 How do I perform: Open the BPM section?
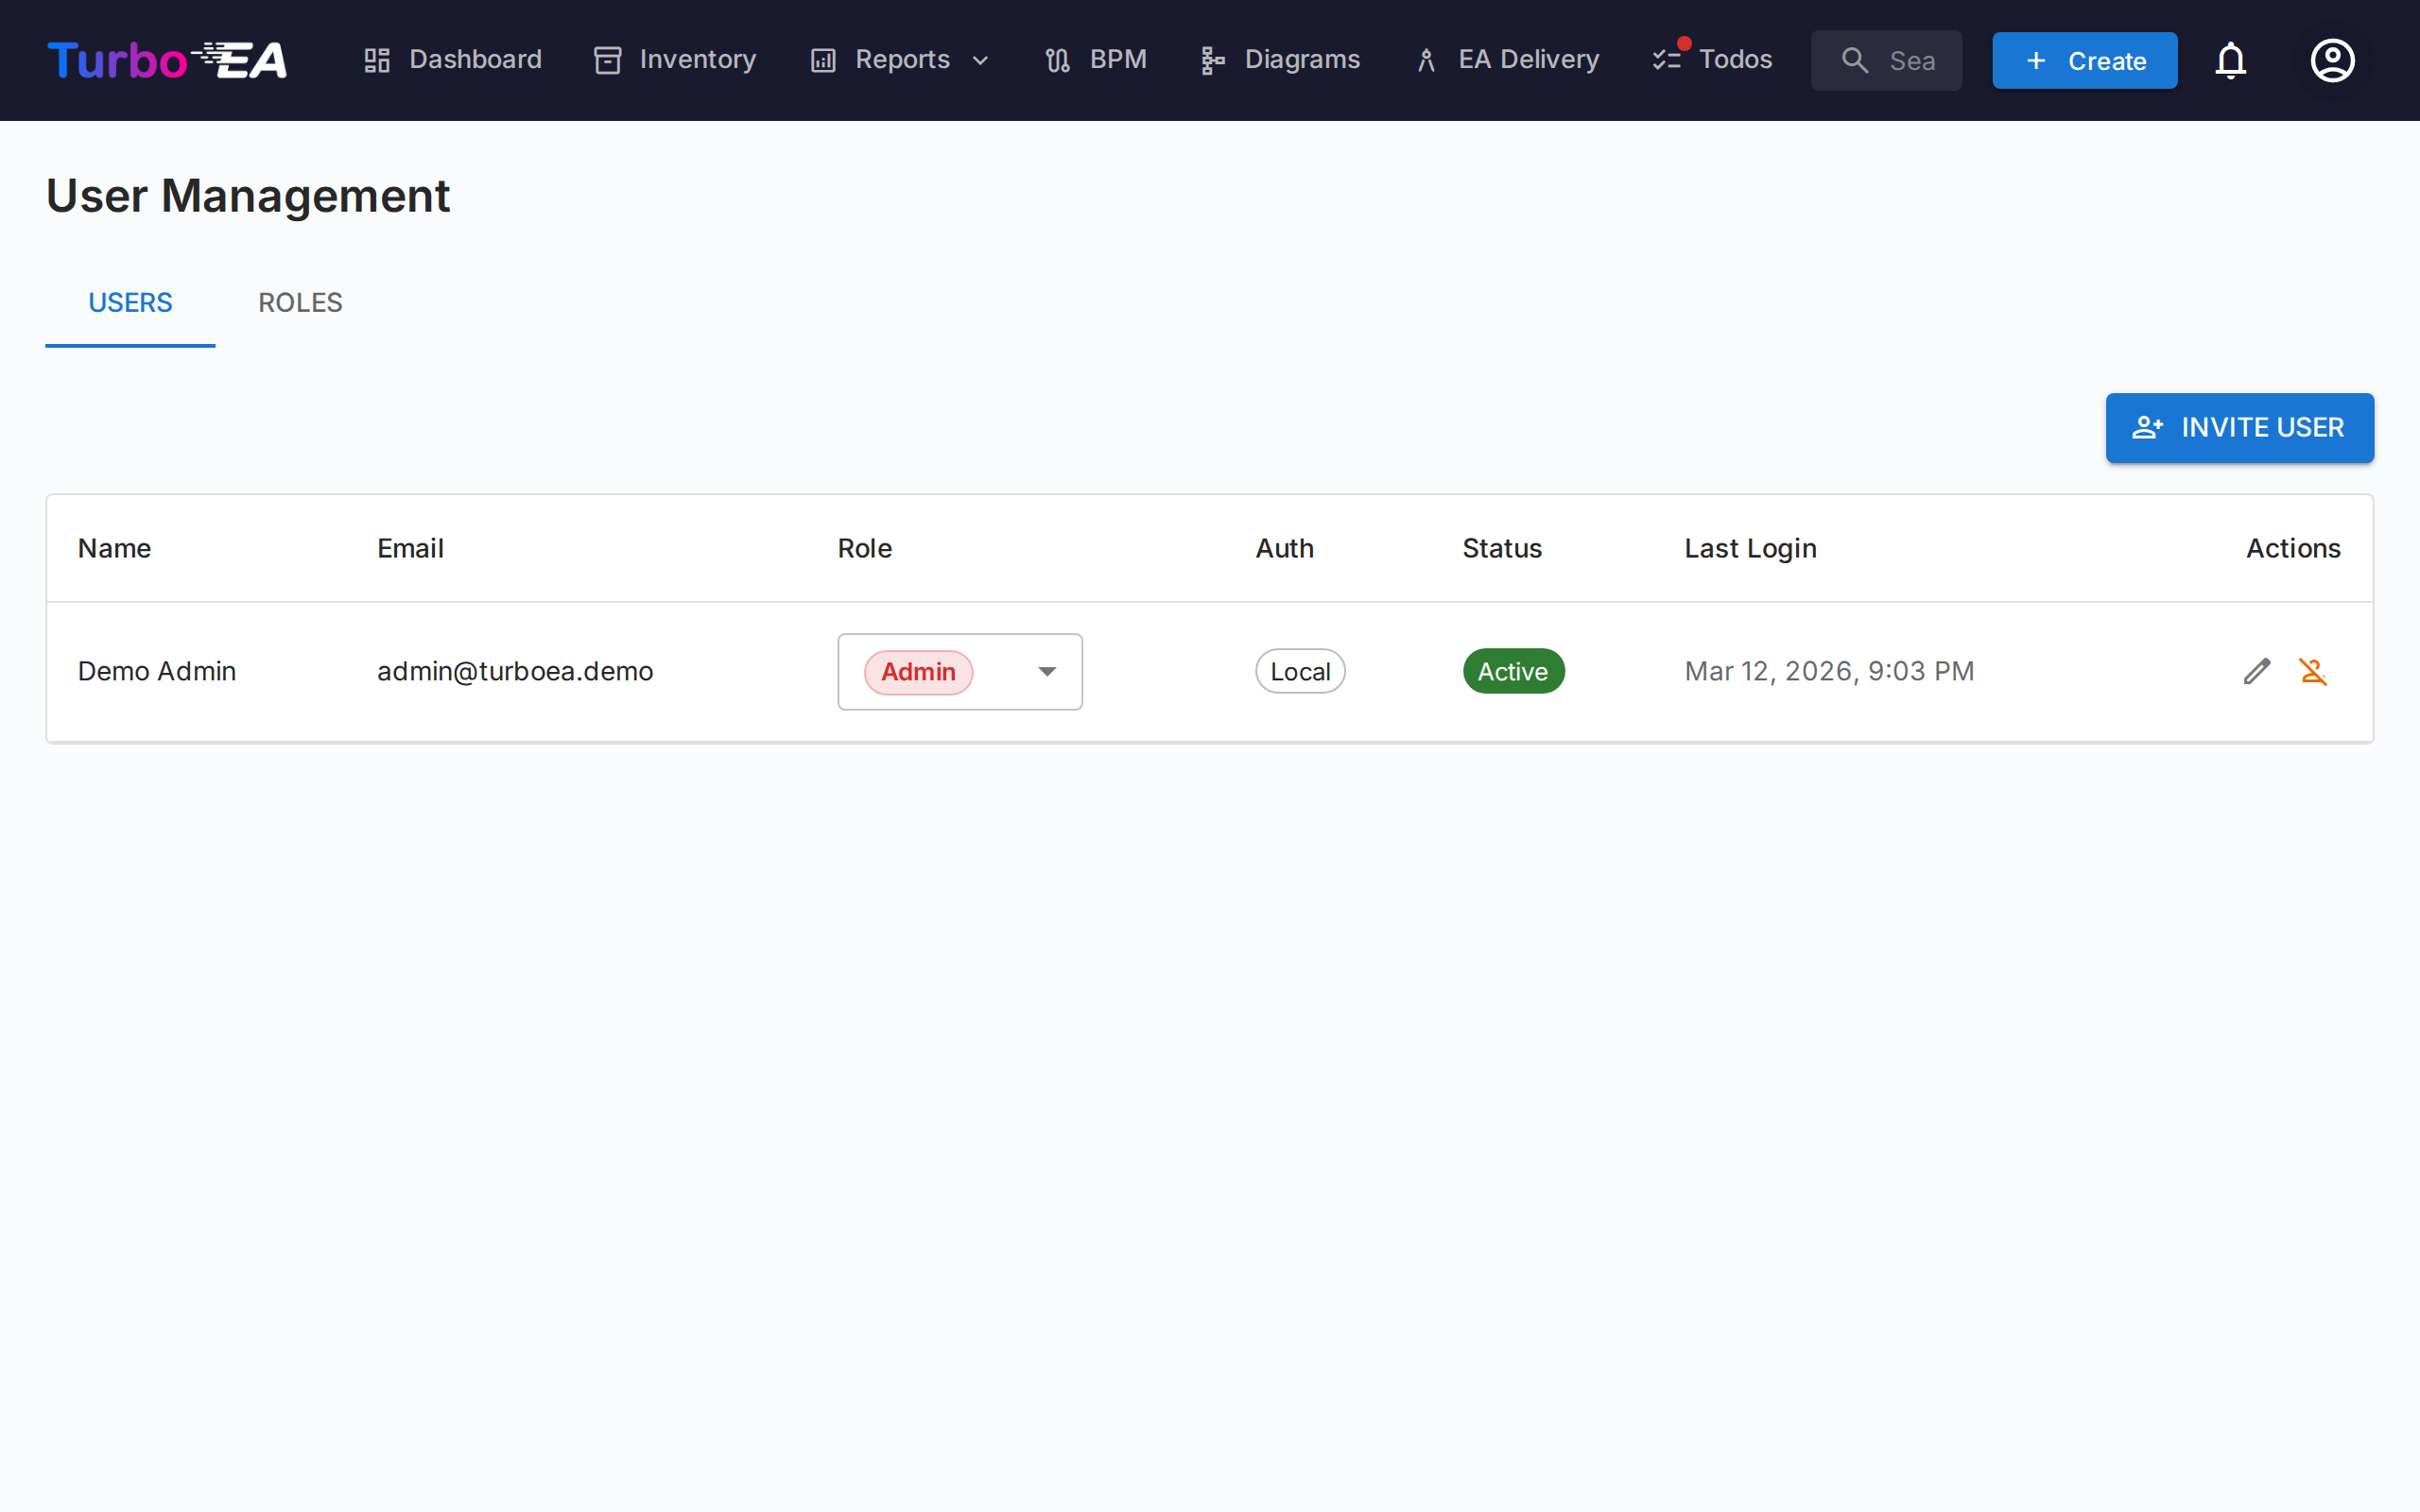[1095, 60]
